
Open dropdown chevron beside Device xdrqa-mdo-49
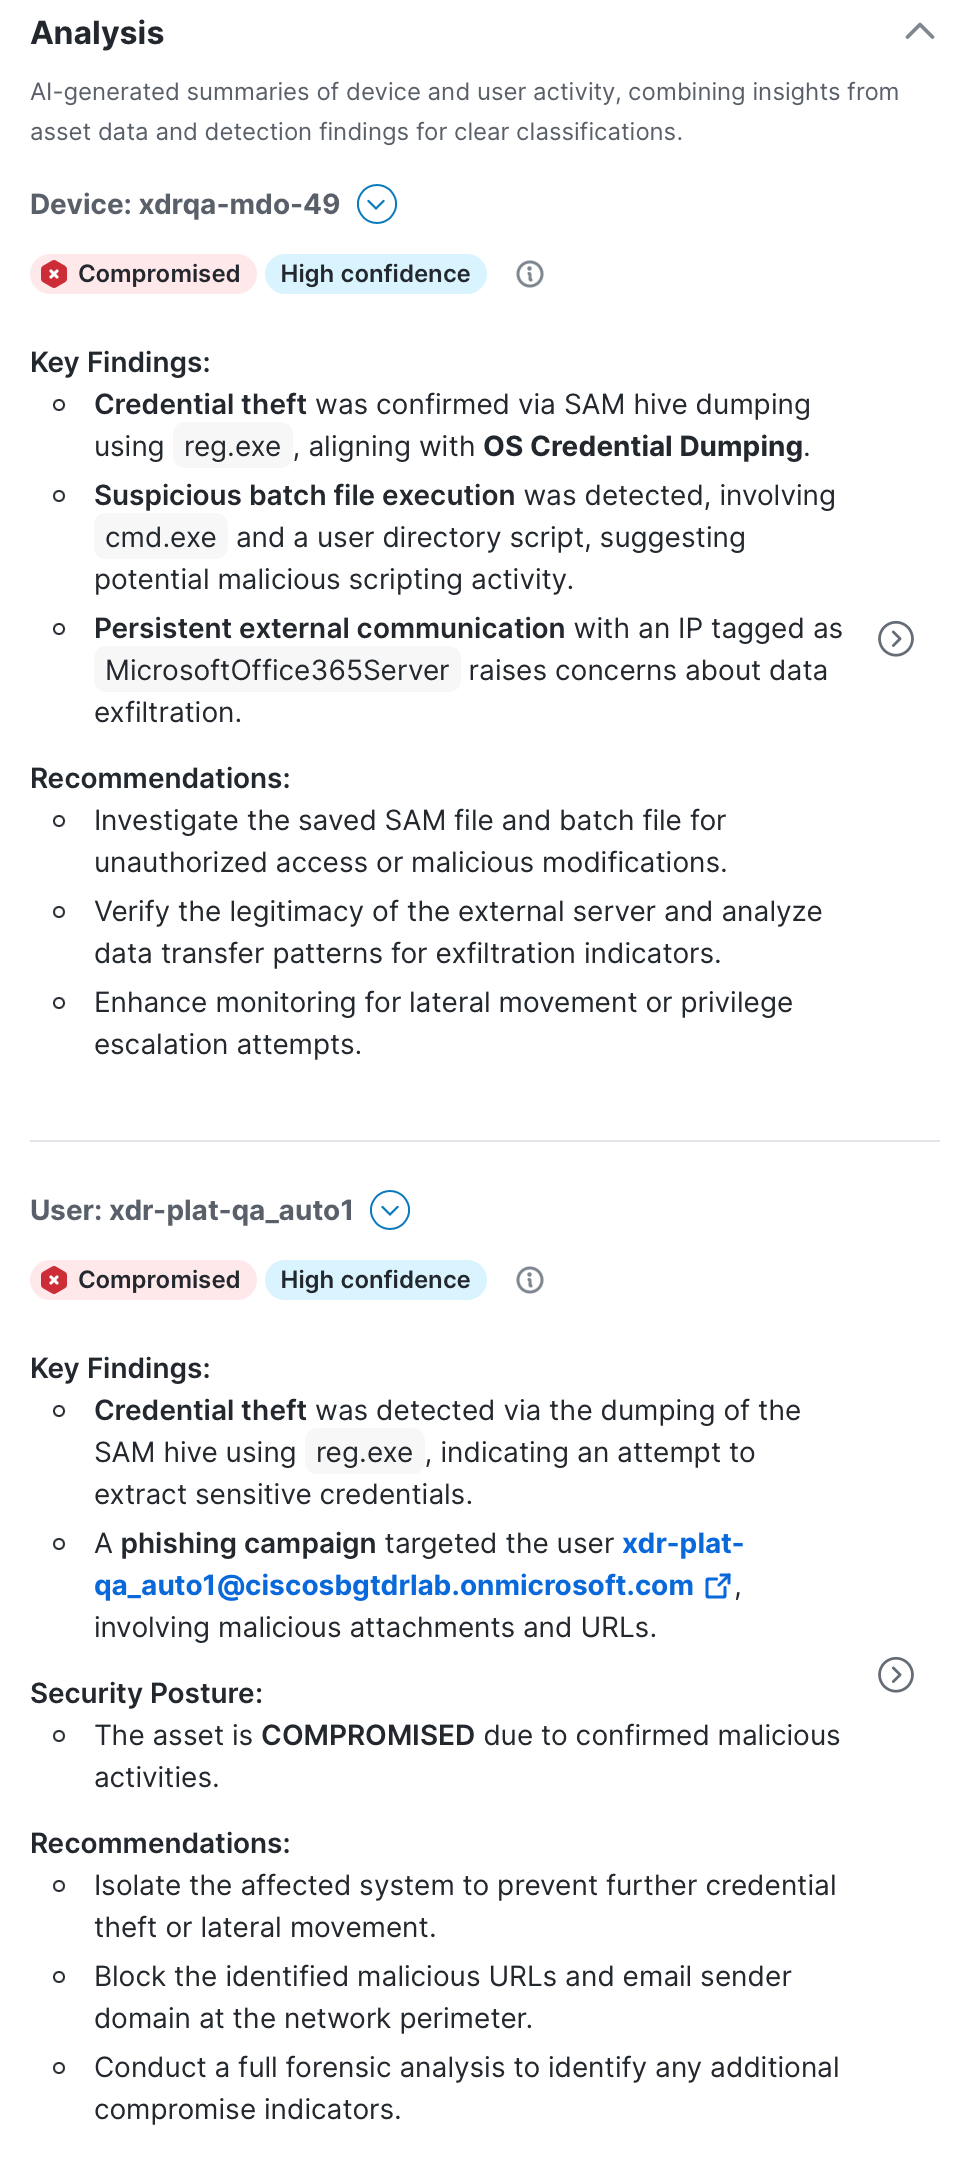tap(377, 204)
